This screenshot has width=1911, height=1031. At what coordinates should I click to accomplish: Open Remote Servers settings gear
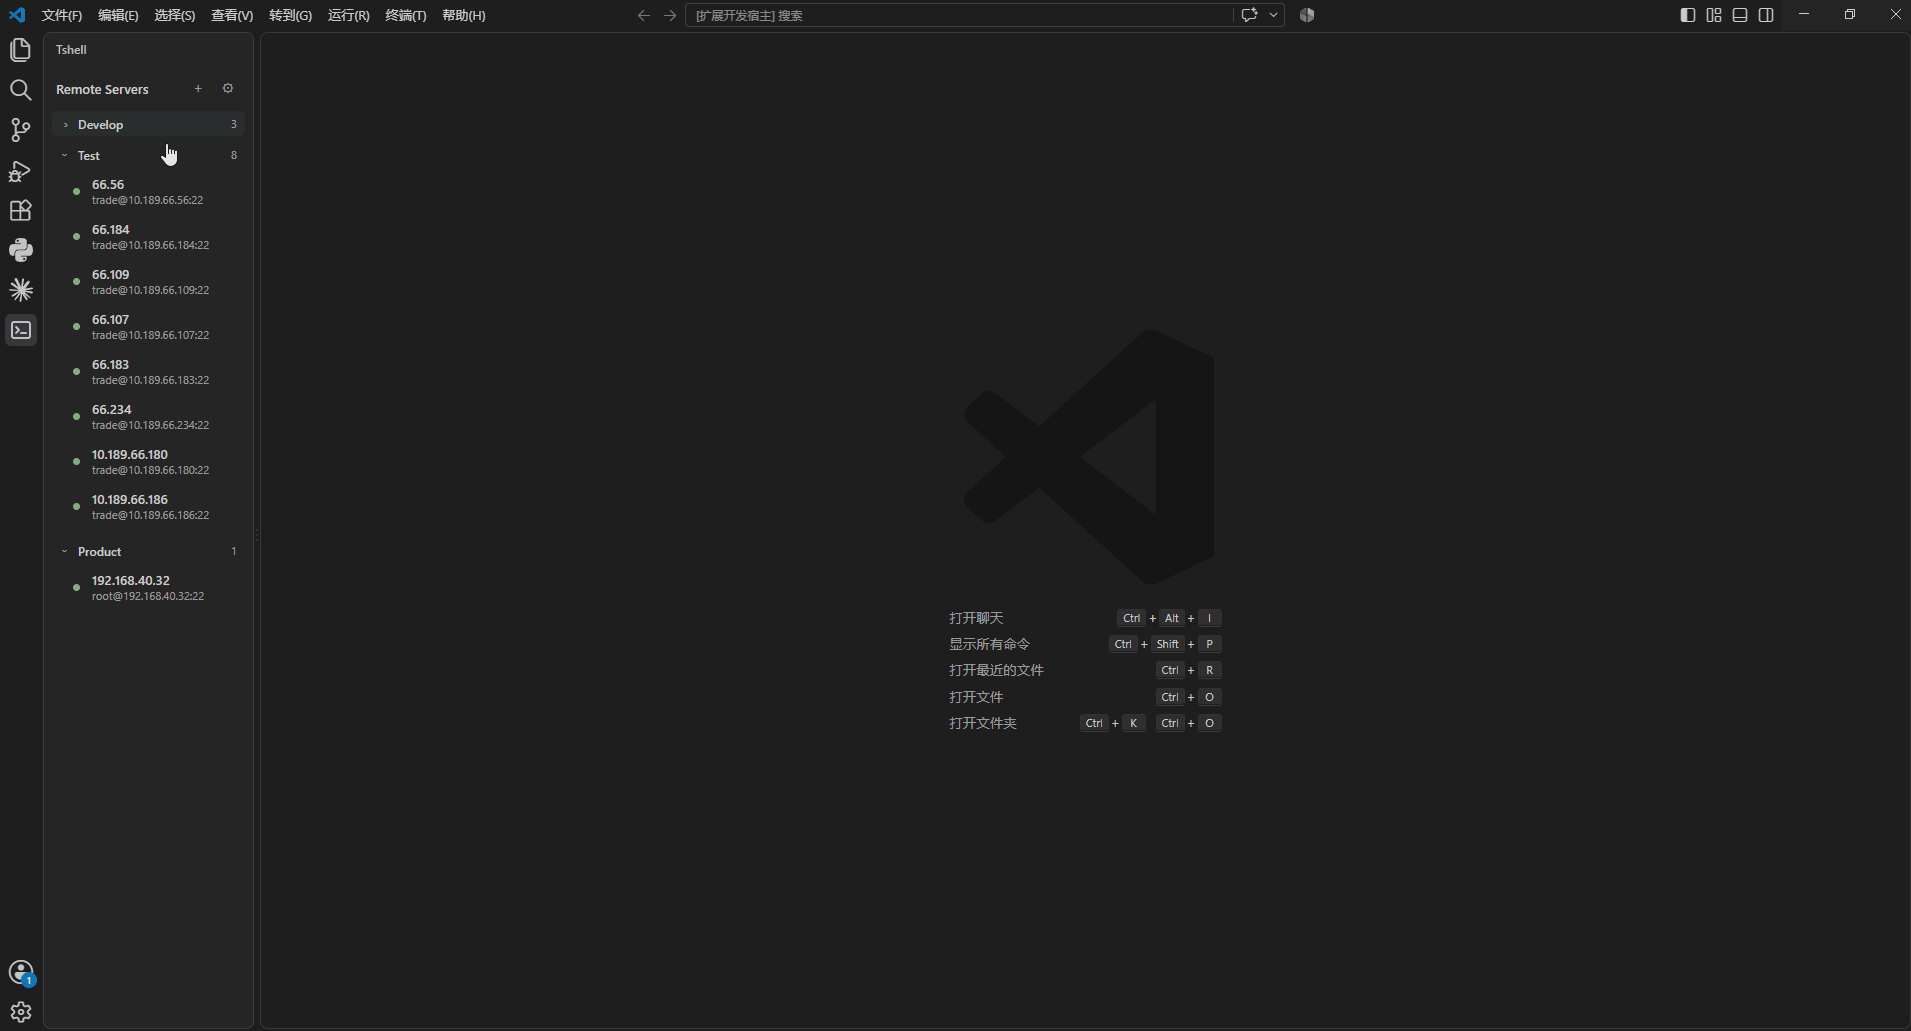tap(228, 89)
